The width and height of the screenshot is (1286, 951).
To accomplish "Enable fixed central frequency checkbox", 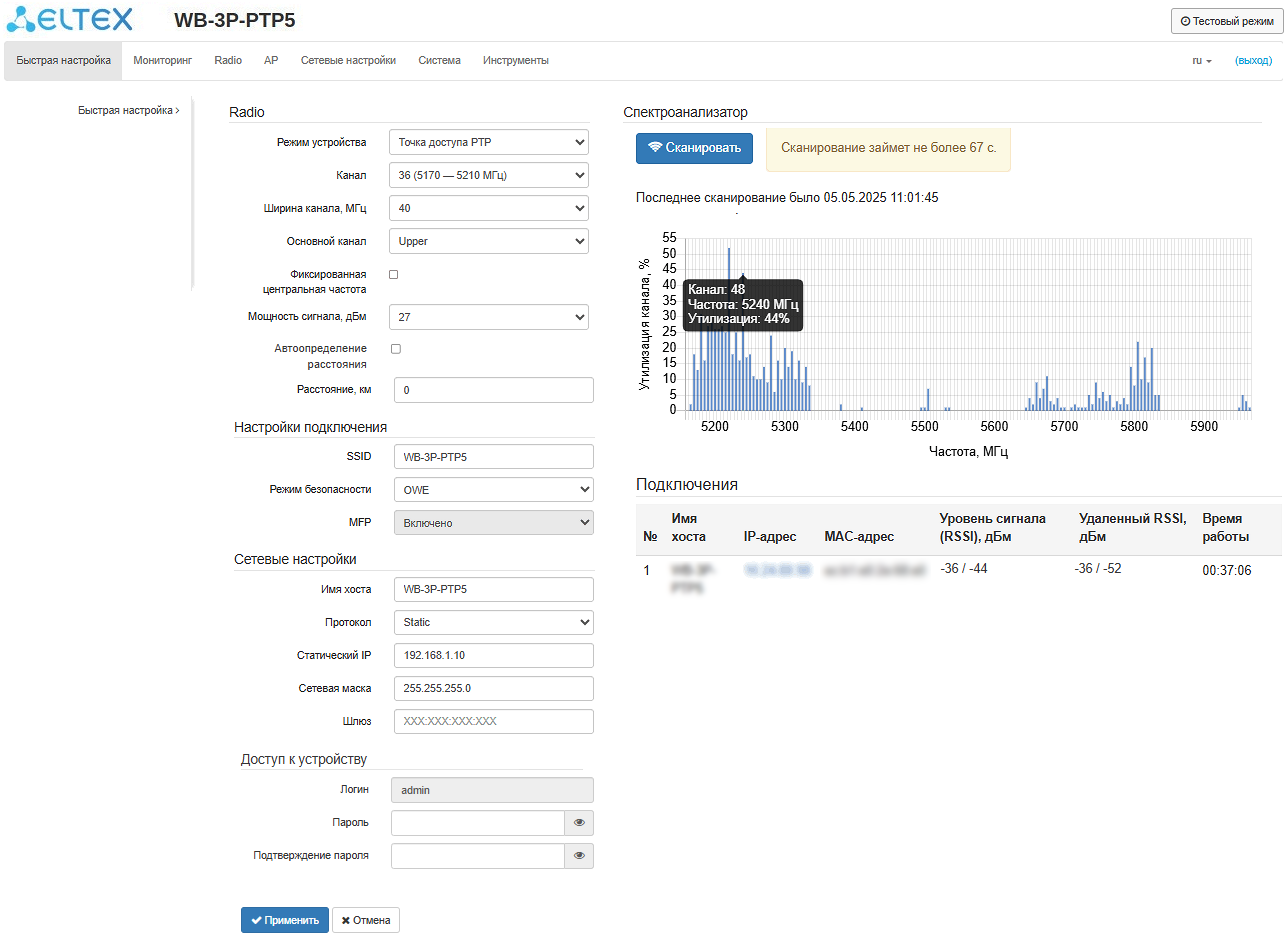I will click(394, 274).
